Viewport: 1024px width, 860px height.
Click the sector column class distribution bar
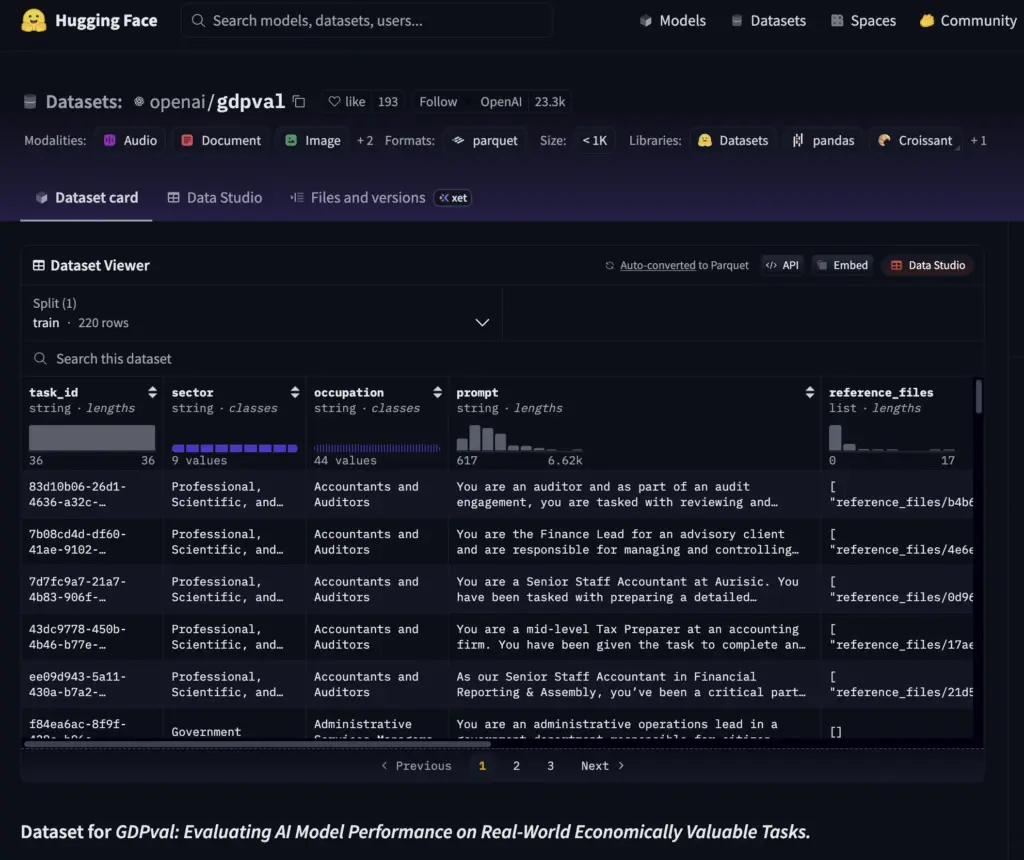pyautogui.click(x=234, y=448)
